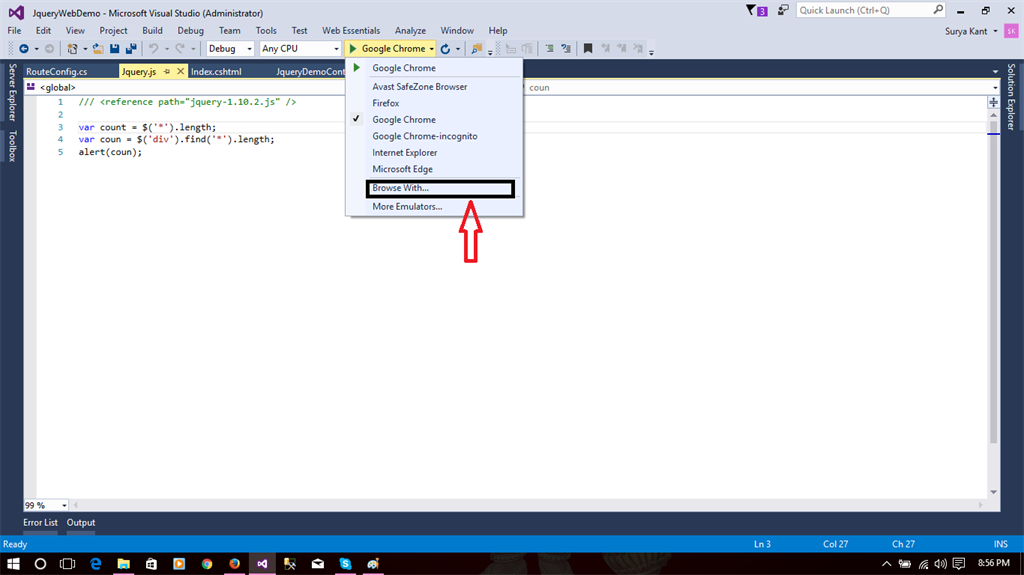Open the coun member navigation dropdown

pyautogui.click(x=761, y=87)
